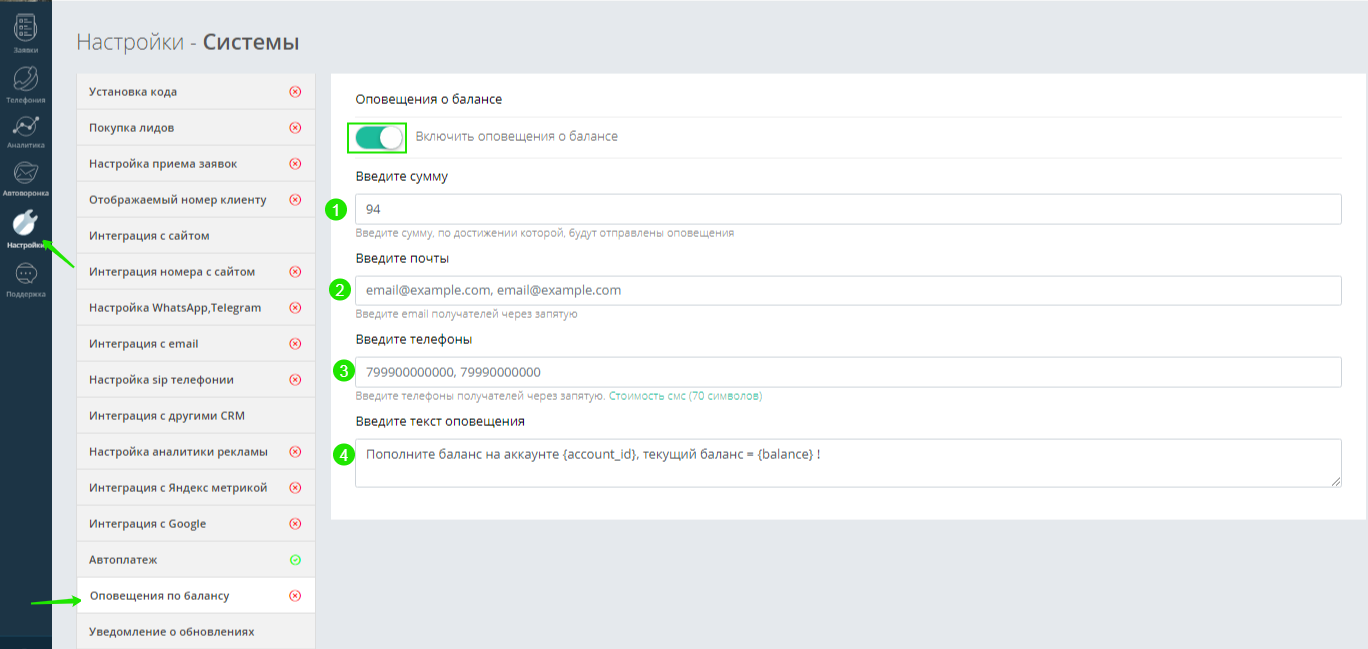1368x649 pixels.
Task: Open the Аналитика chart icon
Action: pos(26,126)
